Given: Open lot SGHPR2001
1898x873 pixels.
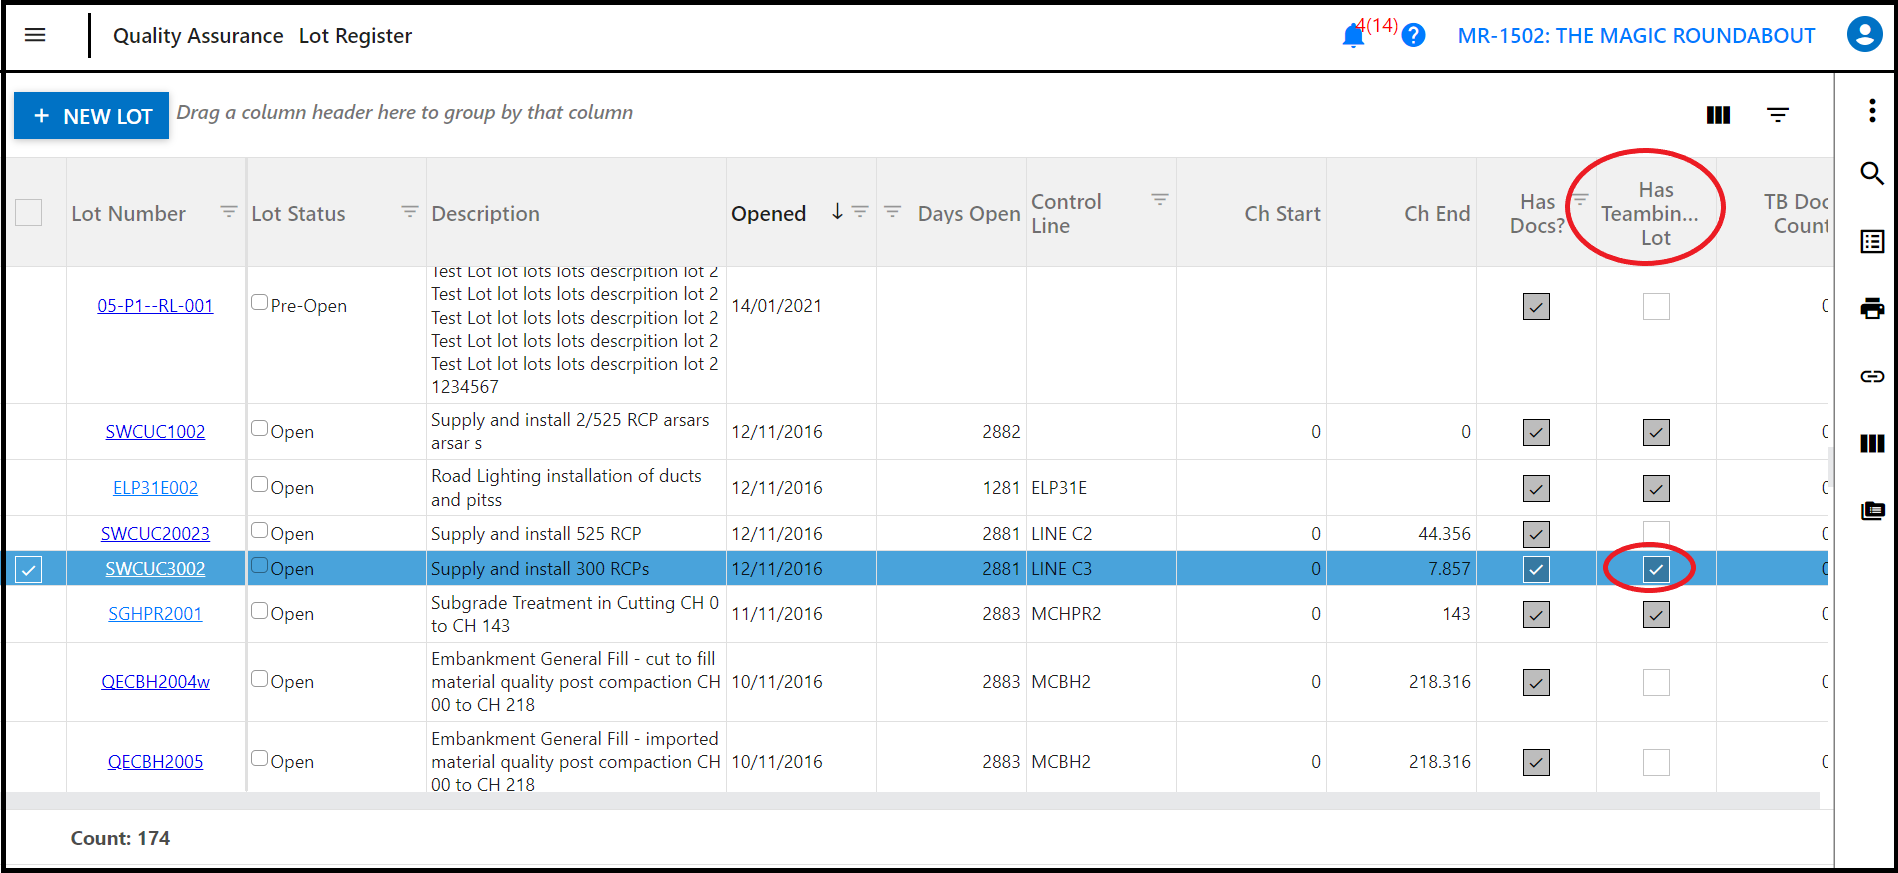Looking at the screenshot, I should 155,614.
